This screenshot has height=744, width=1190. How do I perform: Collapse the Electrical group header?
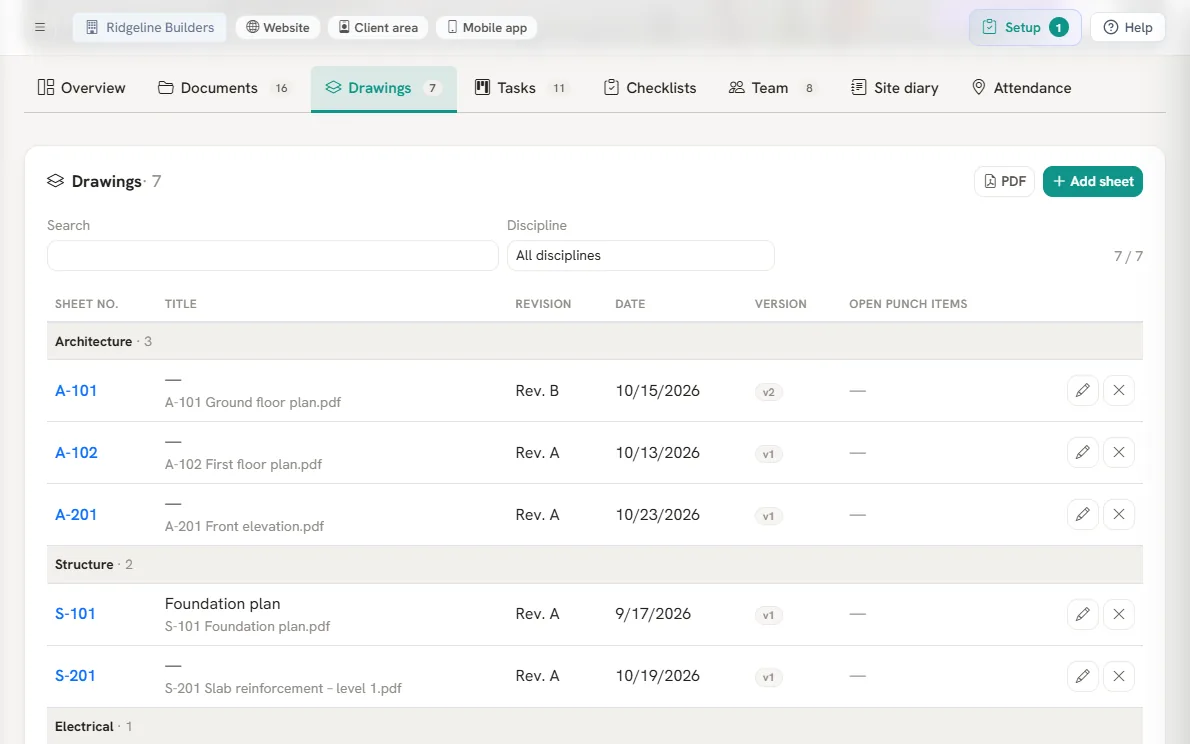(595, 727)
